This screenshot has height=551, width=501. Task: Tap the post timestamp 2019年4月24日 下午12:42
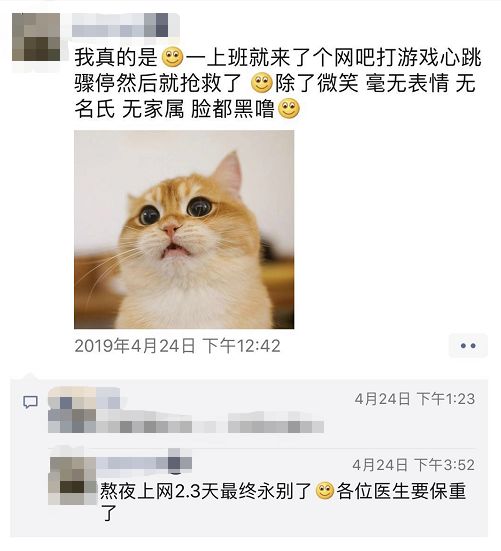click(x=177, y=346)
